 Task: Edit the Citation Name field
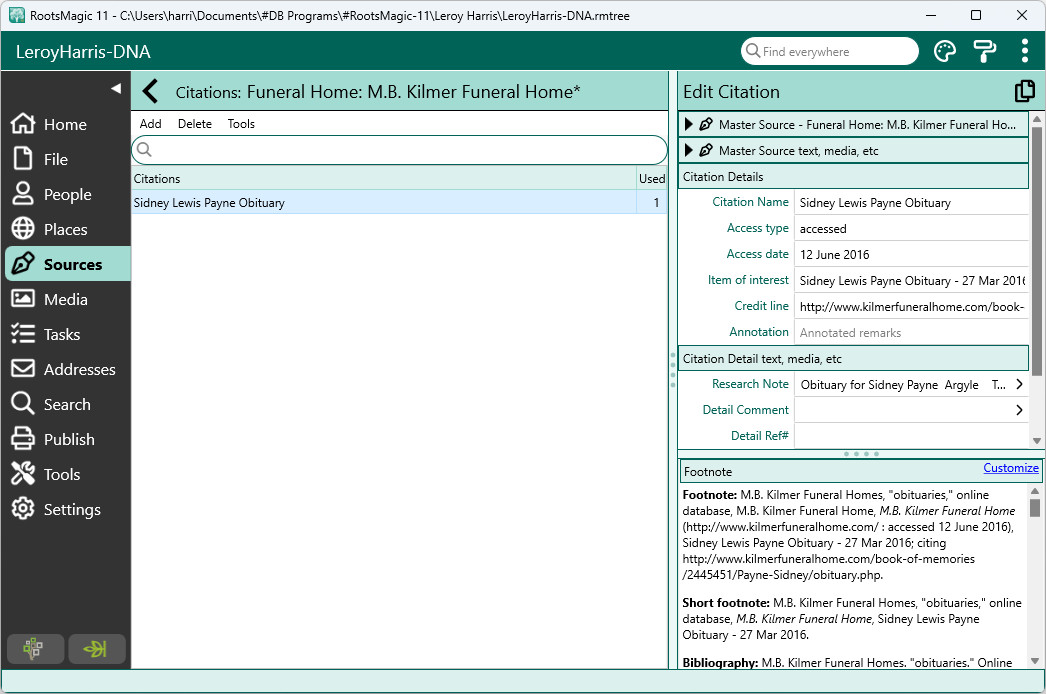[911, 202]
